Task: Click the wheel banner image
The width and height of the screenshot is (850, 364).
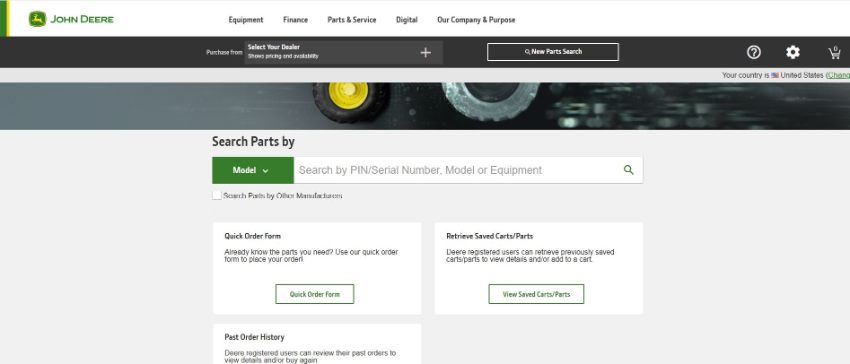Action: (x=425, y=106)
